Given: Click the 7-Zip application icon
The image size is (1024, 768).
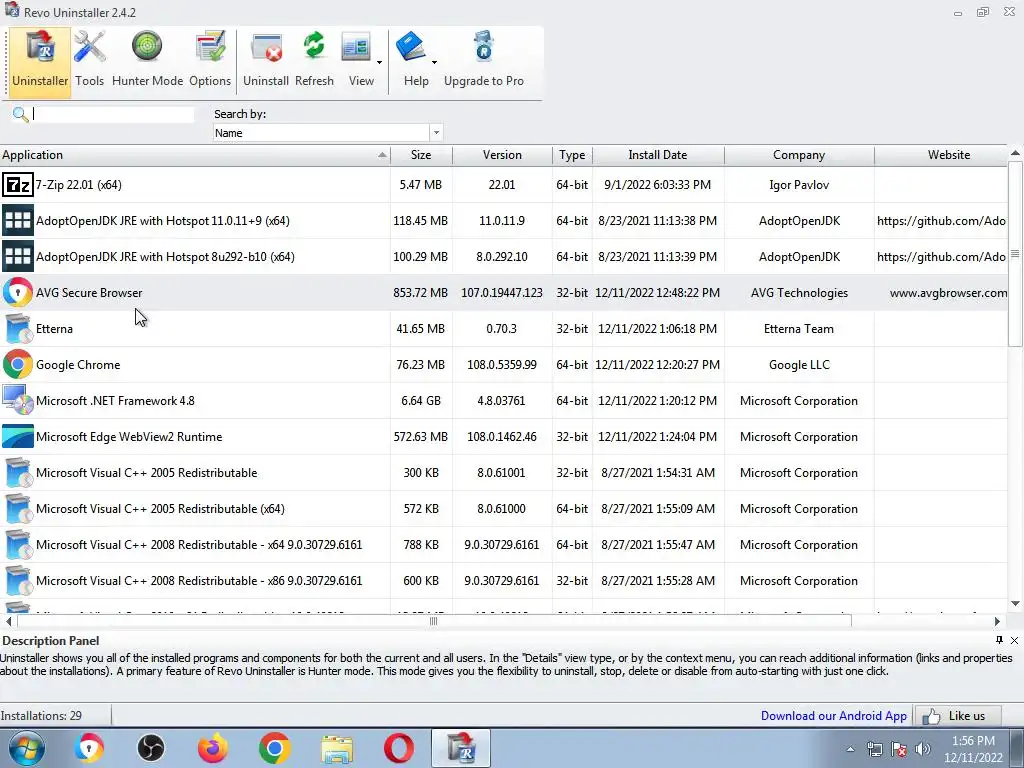Looking at the screenshot, I should [x=18, y=185].
